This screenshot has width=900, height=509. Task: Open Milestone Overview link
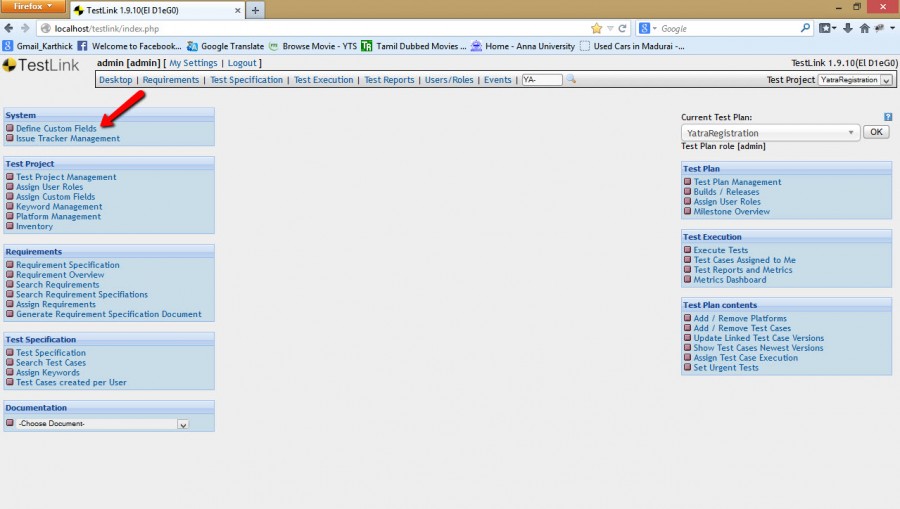(x=731, y=211)
